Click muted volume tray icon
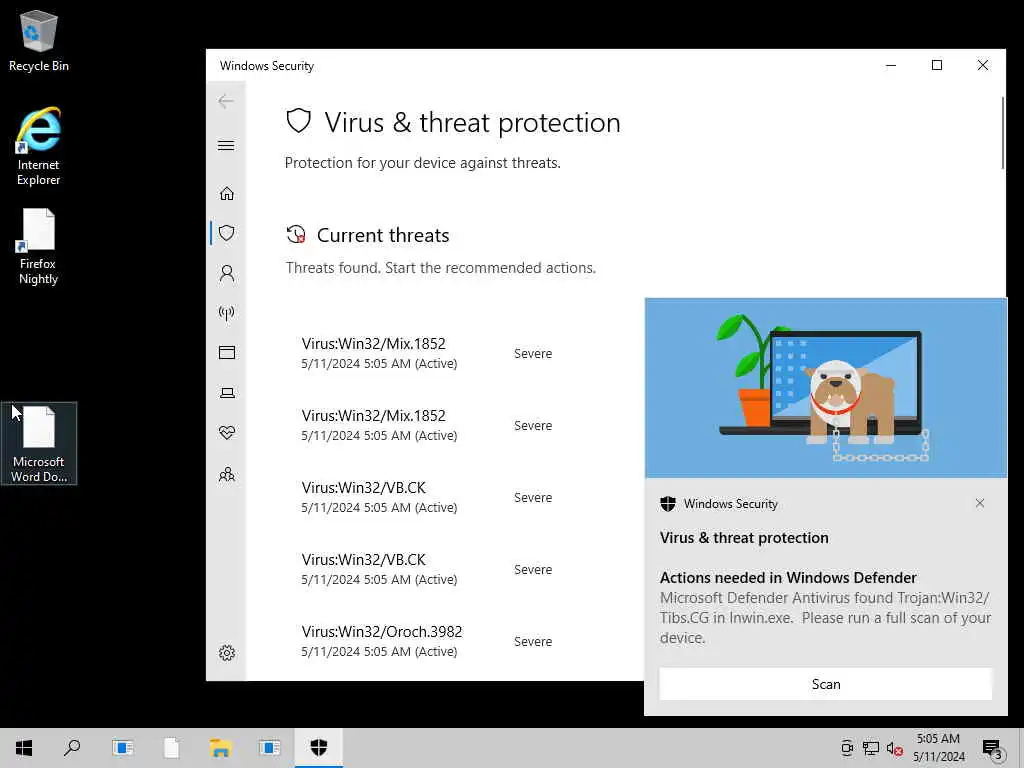The image size is (1024, 768). [x=895, y=748]
